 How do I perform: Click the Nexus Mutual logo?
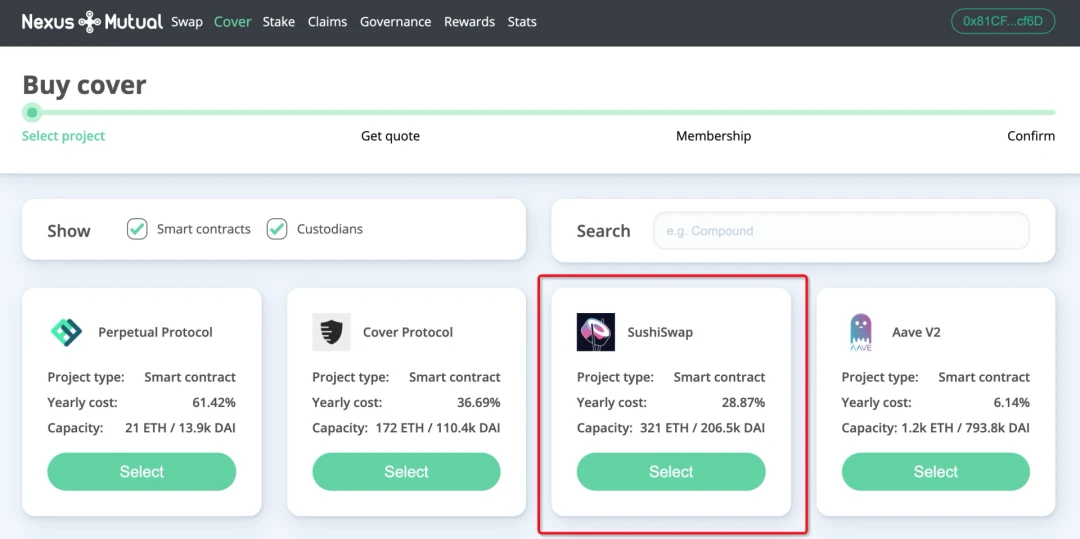(92, 21)
